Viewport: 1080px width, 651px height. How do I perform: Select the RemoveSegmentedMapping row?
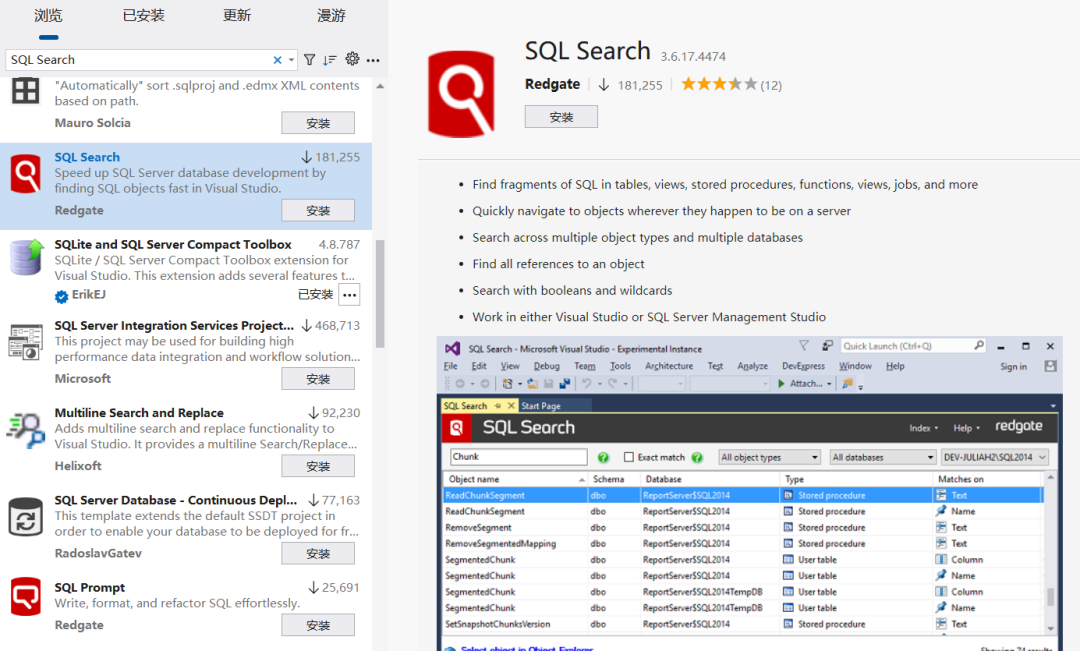pos(742,544)
